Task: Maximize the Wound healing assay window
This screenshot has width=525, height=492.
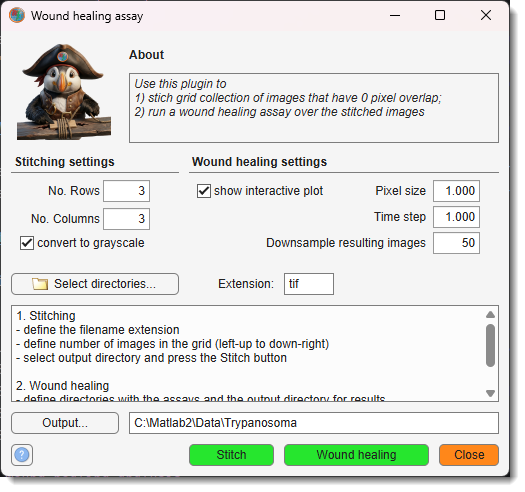Action: click(x=440, y=15)
